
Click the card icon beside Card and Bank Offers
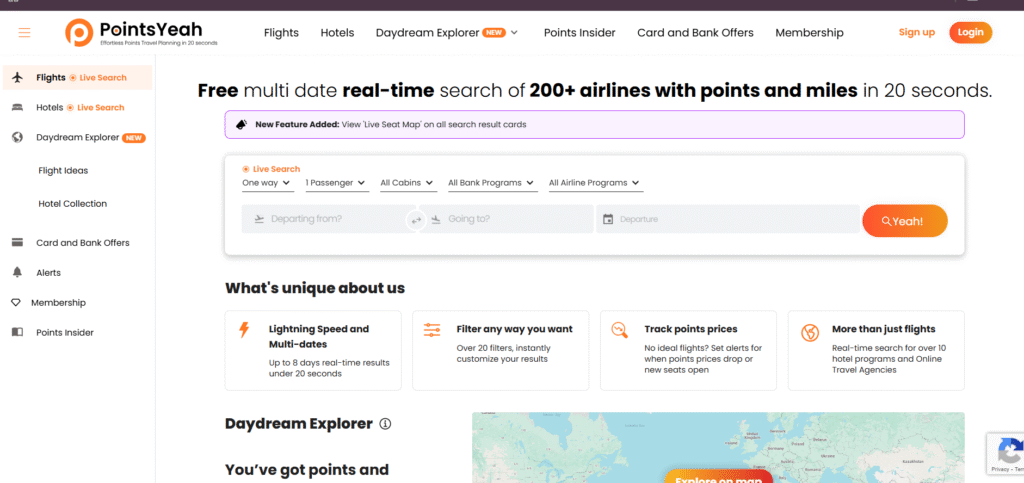pyautogui.click(x=18, y=243)
